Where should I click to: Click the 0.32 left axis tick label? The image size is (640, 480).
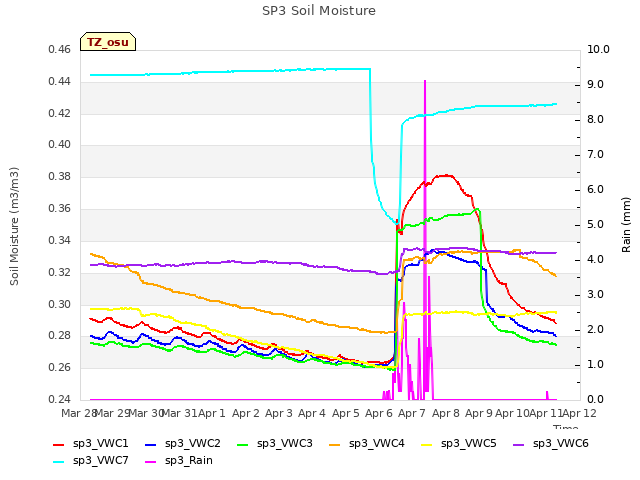pyautogui.click(x=60, y=272)
